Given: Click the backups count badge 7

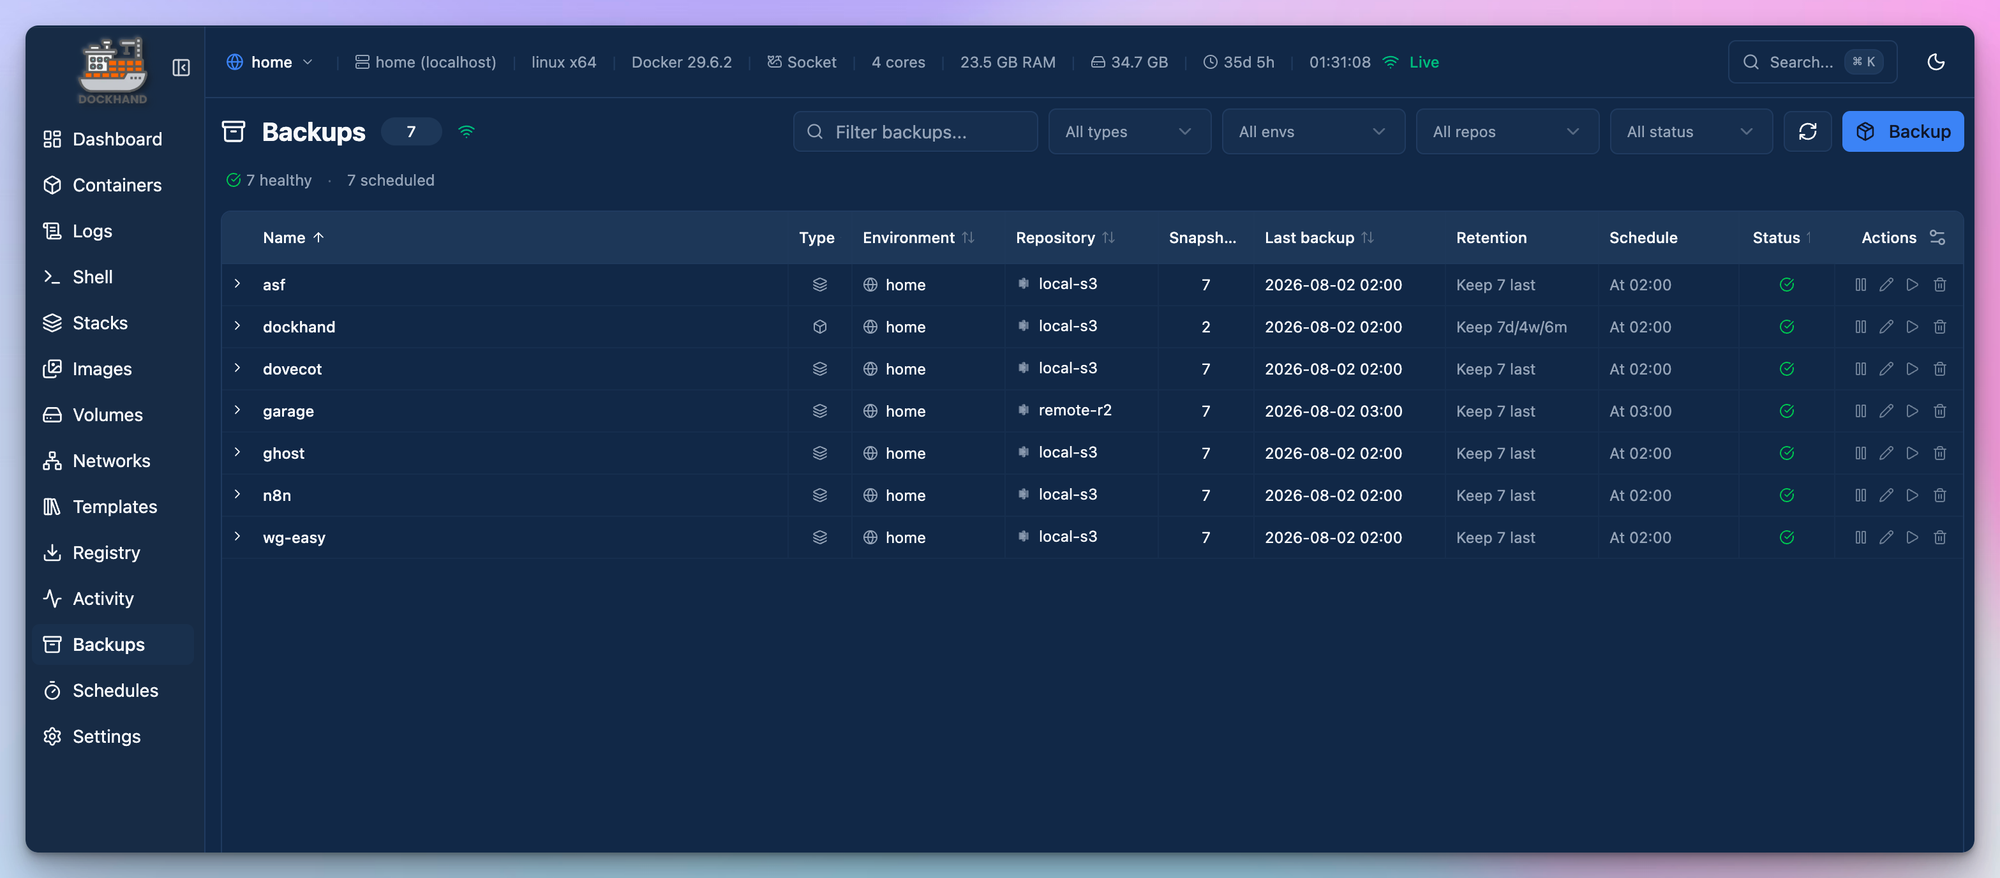Looking at the screenshot, I should pyautogui.click(x=411, y=131).
